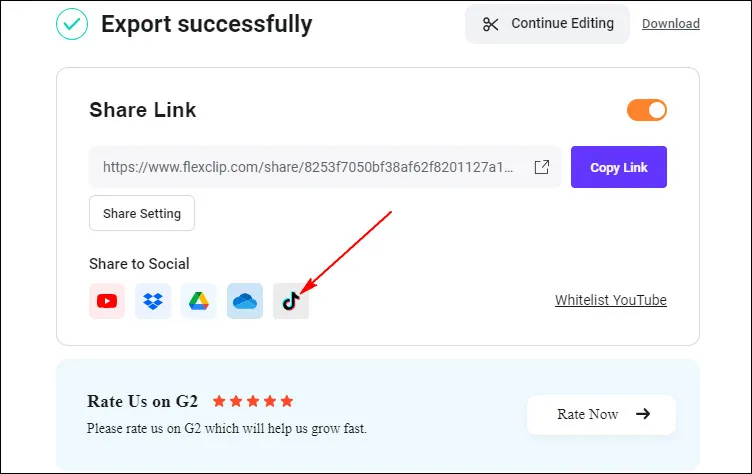
Task: Send video to OneDrive cloud icon
Action: tap(245, 301)
